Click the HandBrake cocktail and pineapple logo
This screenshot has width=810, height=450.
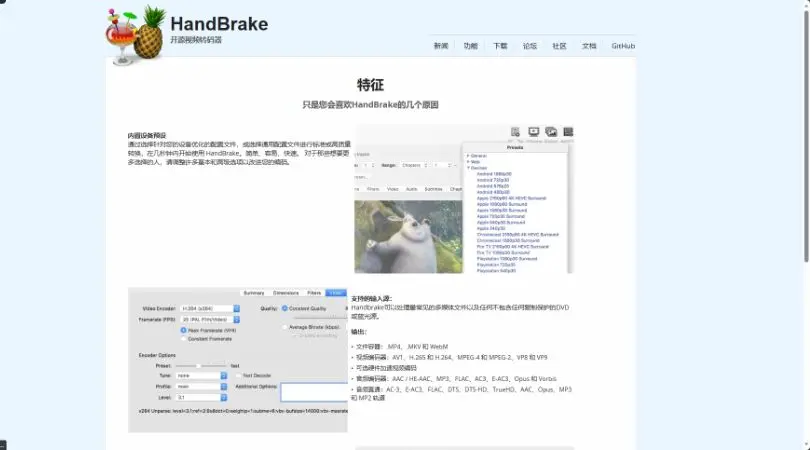tap(135, 35)
